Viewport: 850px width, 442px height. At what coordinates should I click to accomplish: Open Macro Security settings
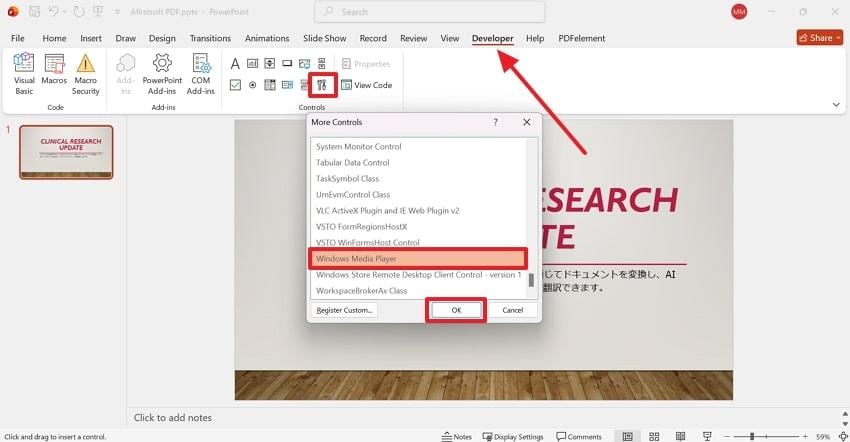point(86,74)
